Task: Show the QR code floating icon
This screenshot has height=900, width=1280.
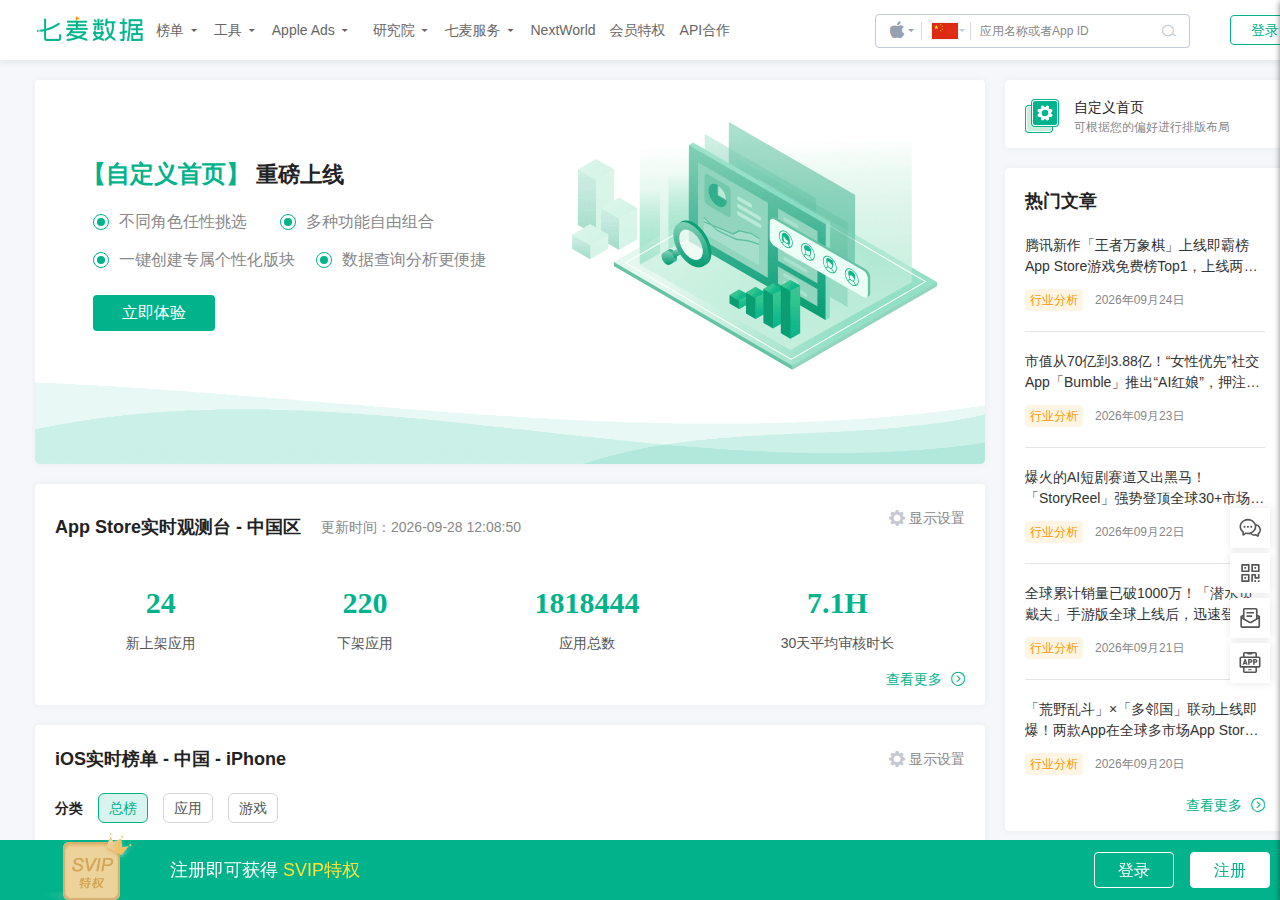Action: coord(1250,573)
